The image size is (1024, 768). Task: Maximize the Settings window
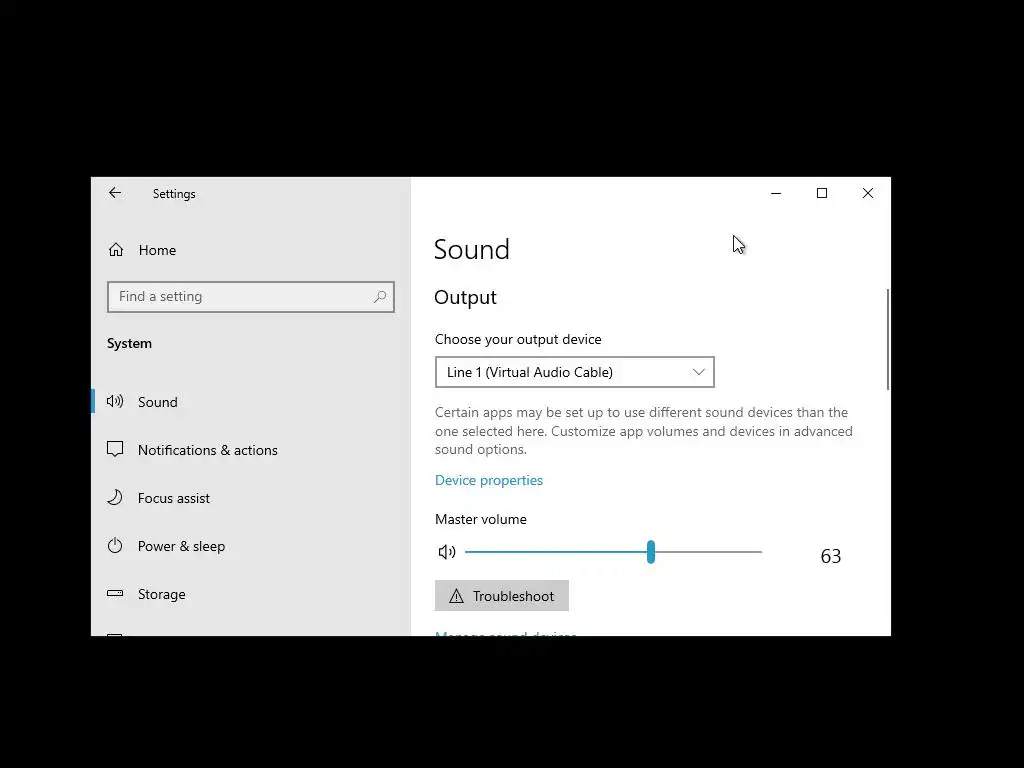click(822, 193)
